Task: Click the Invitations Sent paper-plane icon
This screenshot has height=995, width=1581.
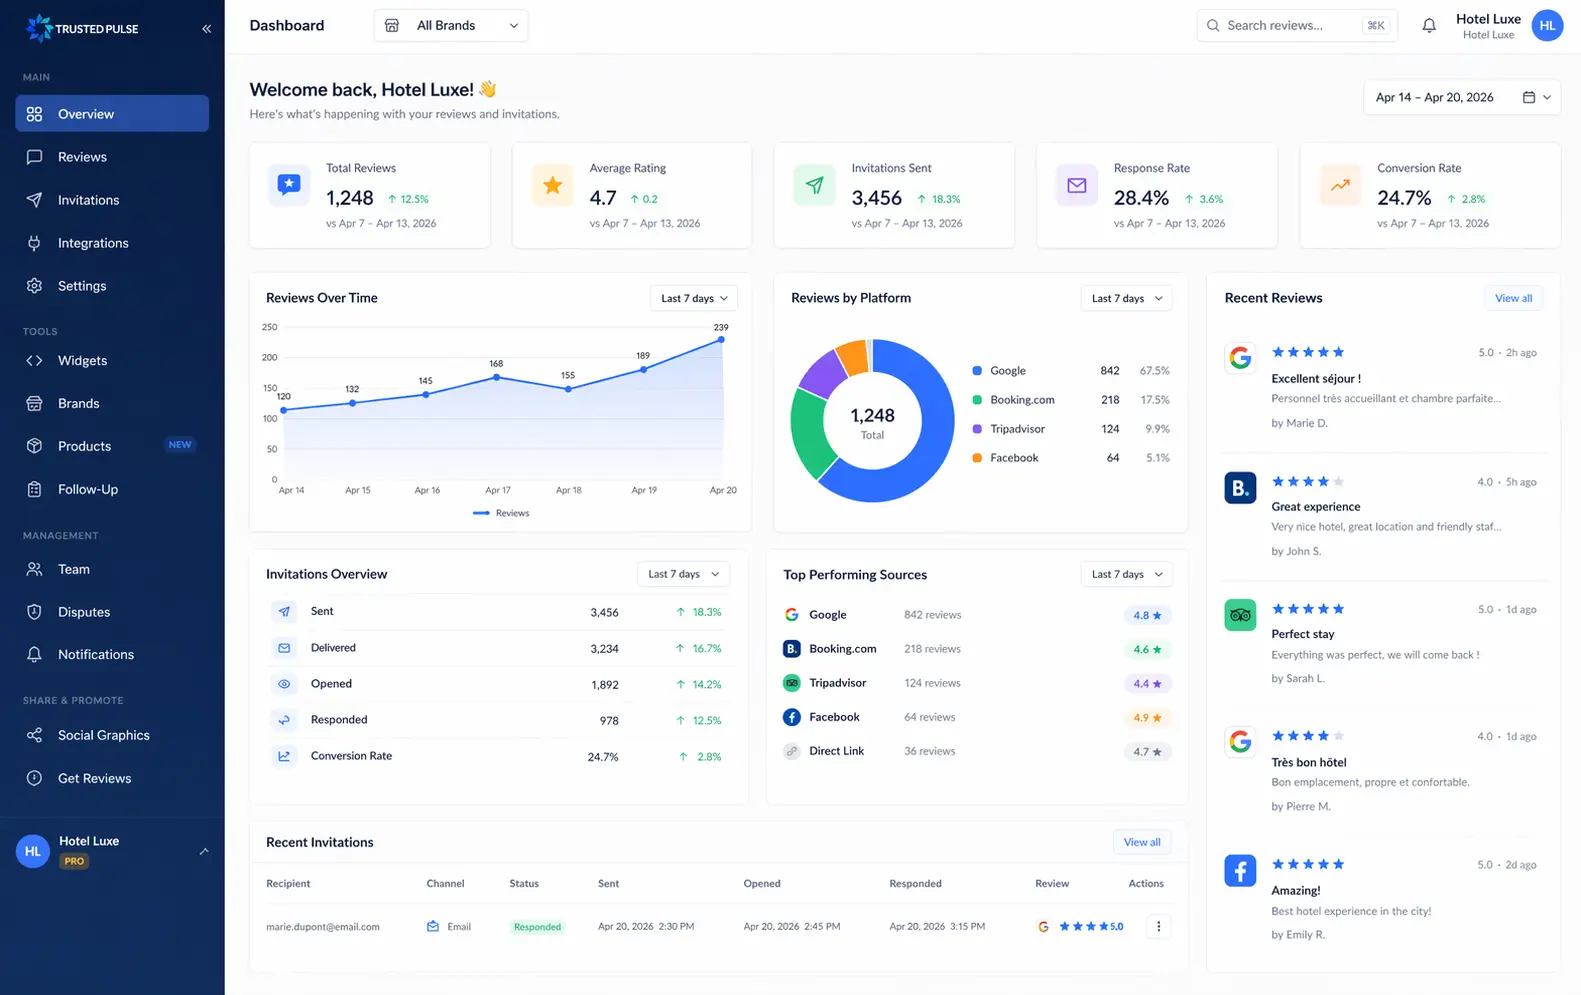Action: [x=814, y=185]
